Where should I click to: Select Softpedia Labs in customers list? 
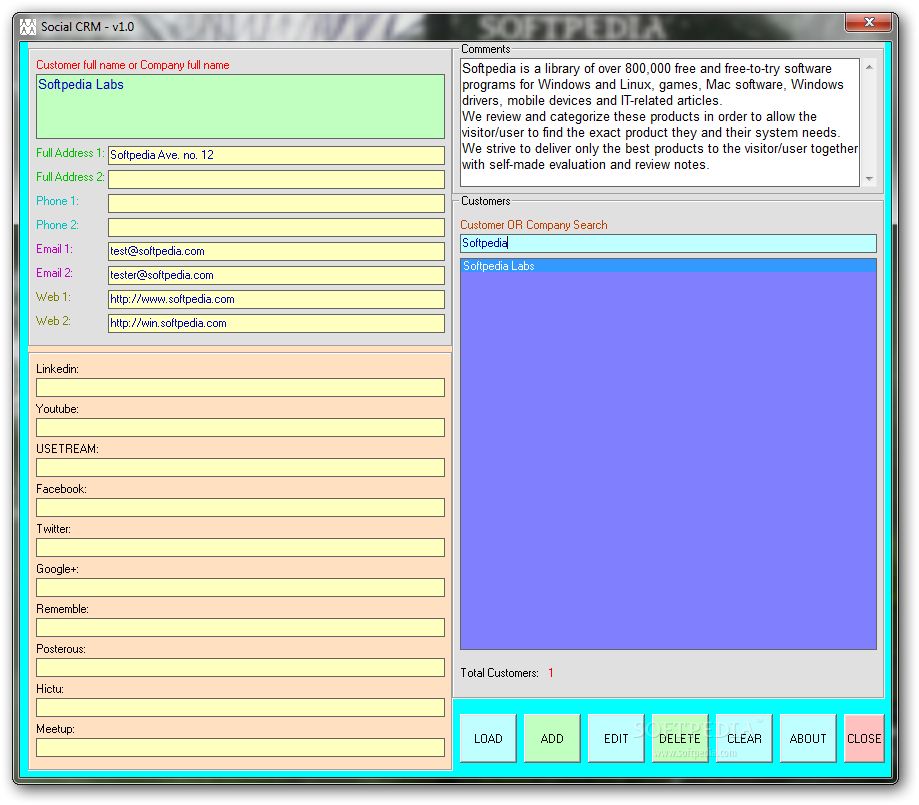click(668, 266)
